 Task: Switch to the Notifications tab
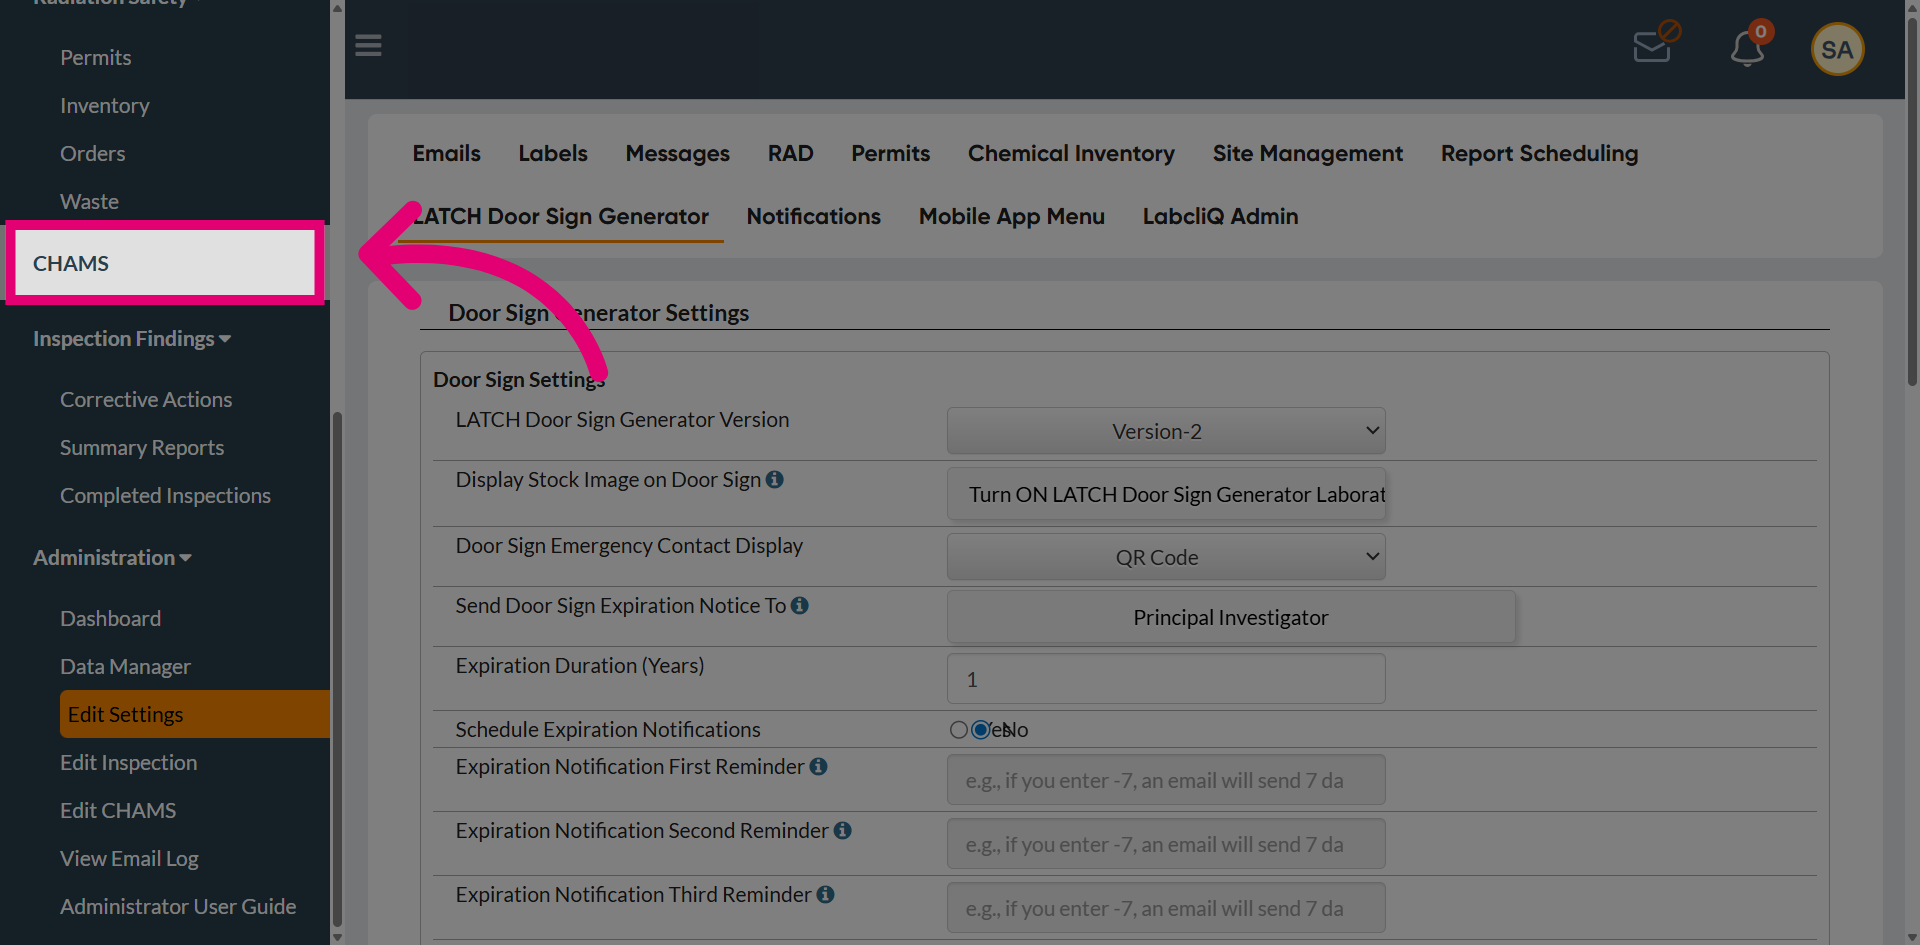coord(814,216)
